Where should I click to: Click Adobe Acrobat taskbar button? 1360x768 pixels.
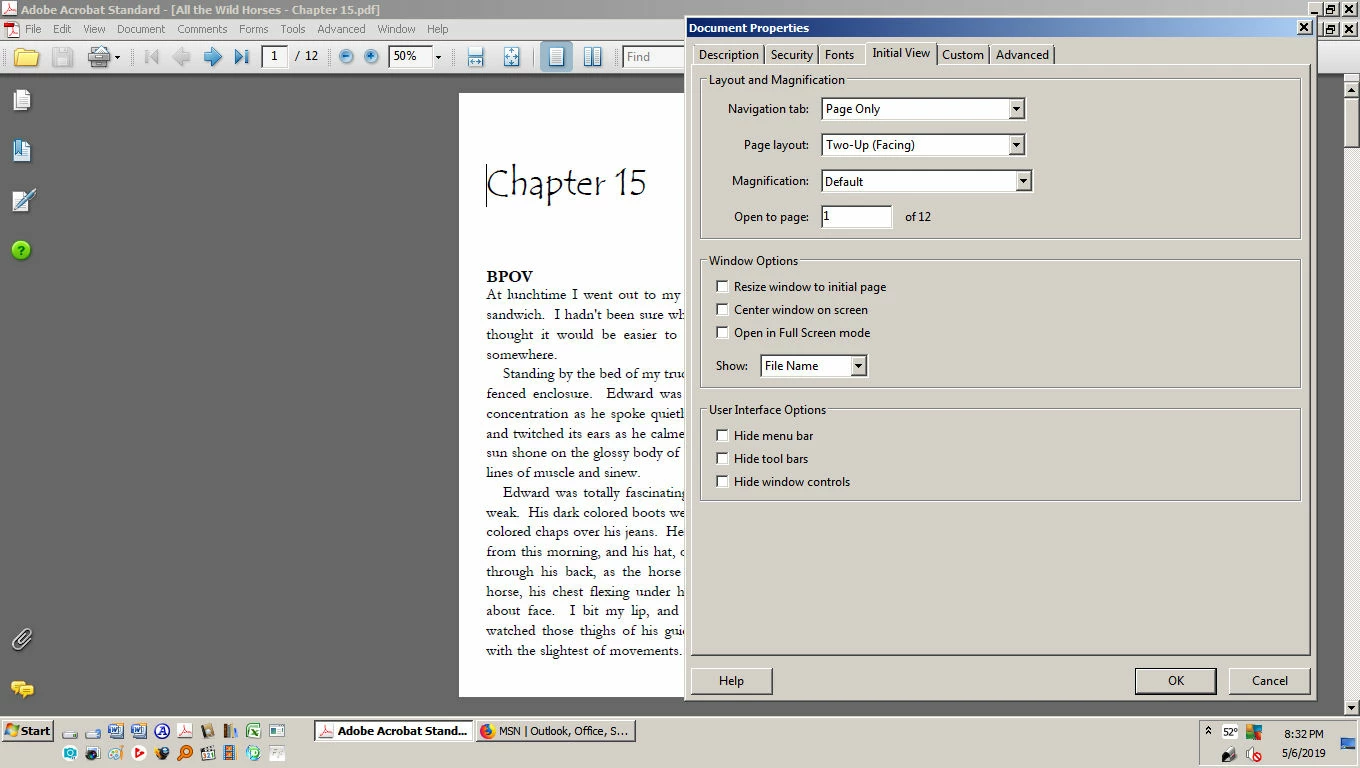pos(394,731)
